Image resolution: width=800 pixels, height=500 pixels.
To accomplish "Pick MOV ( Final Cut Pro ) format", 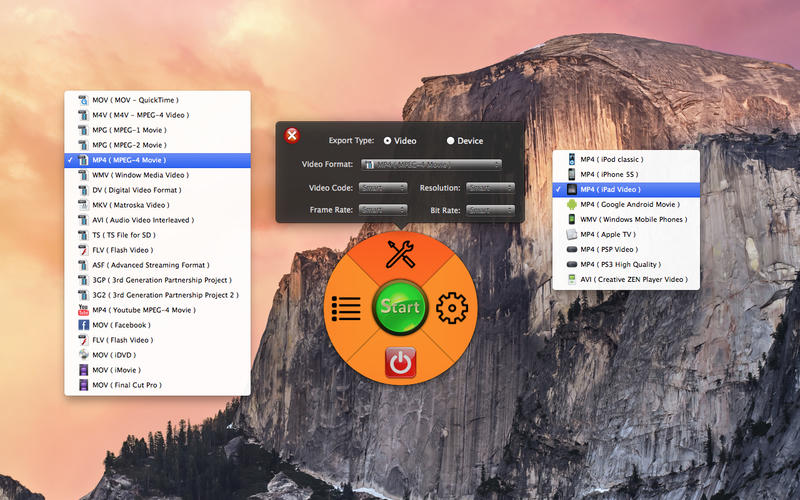I will tap(126, 385).
